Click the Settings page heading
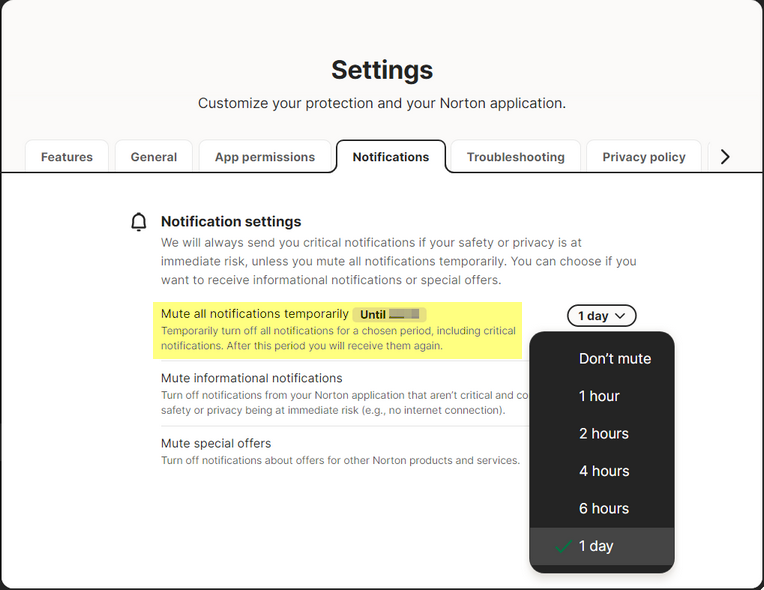764x590 pixels. tap(382, 69)
